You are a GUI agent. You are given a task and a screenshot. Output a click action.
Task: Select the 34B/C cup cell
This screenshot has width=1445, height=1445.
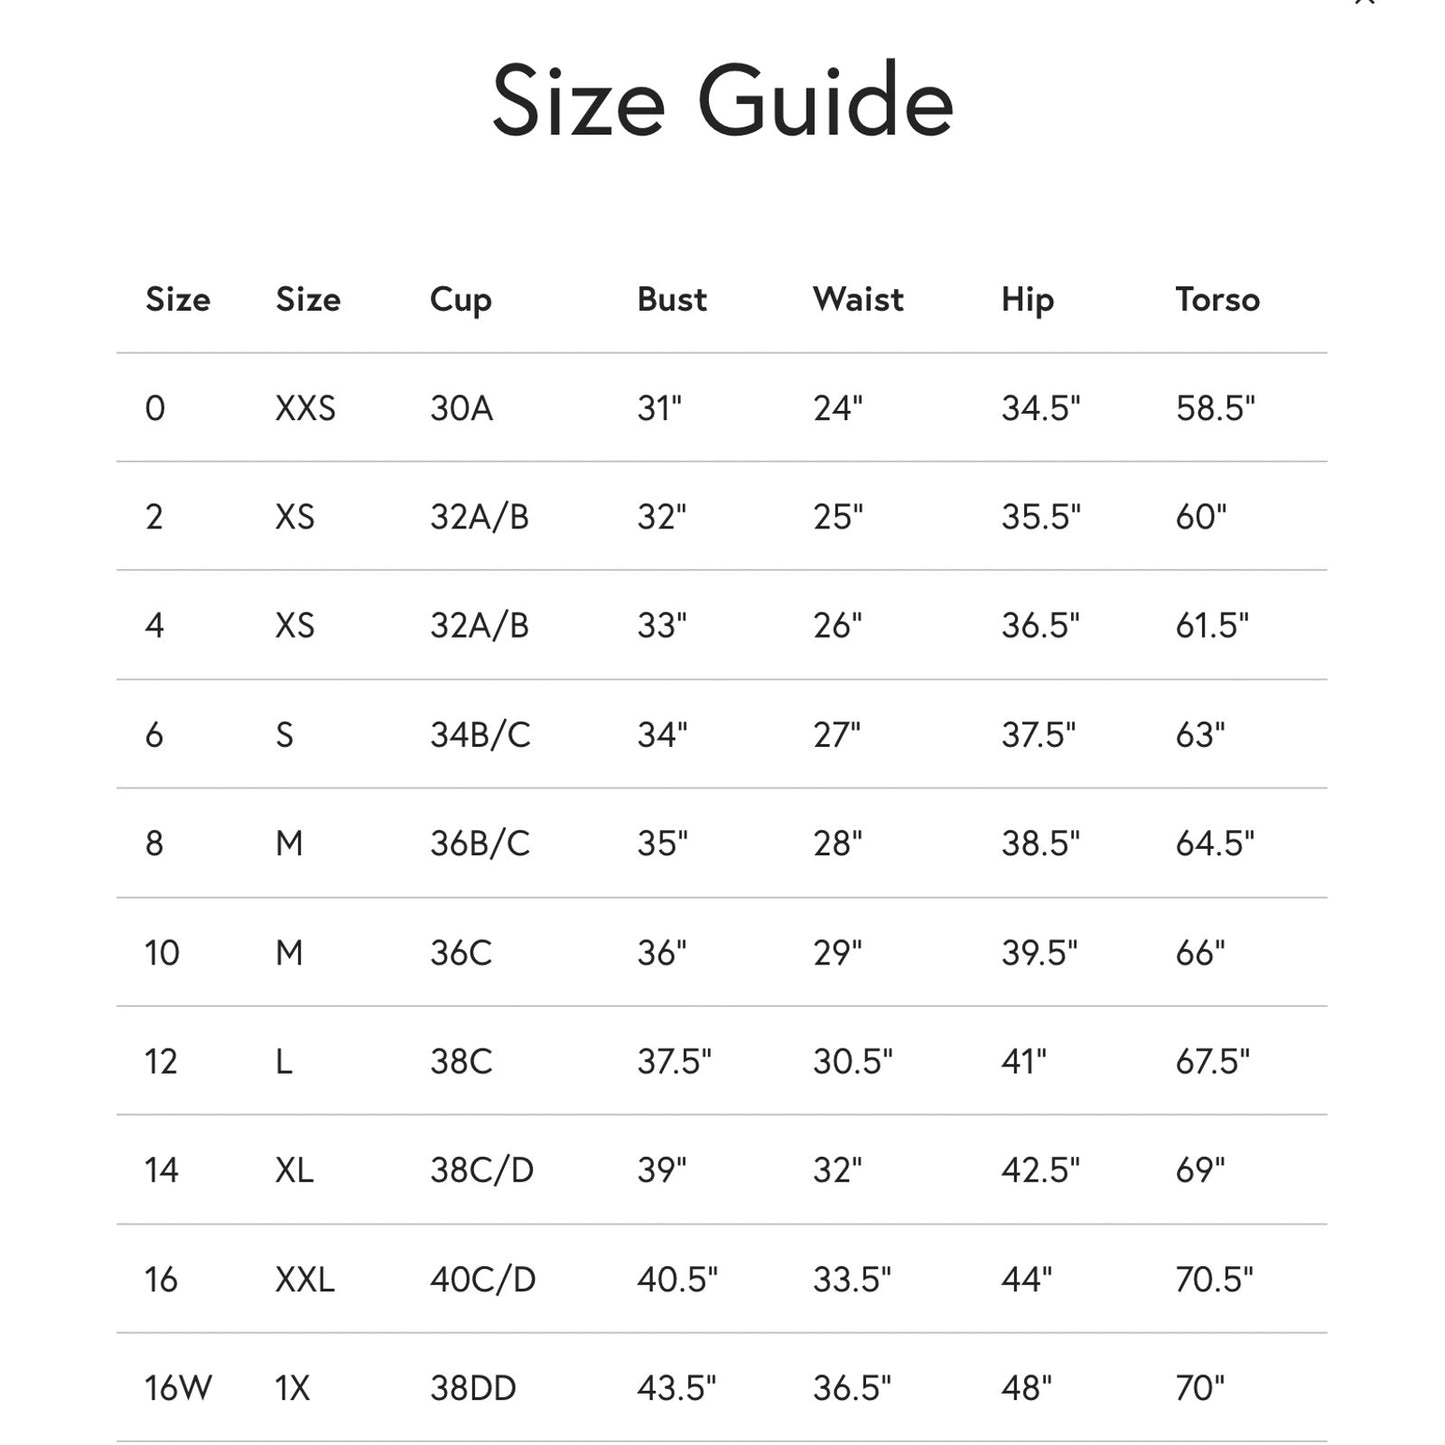pyautogui.click(x=480, y=735)
